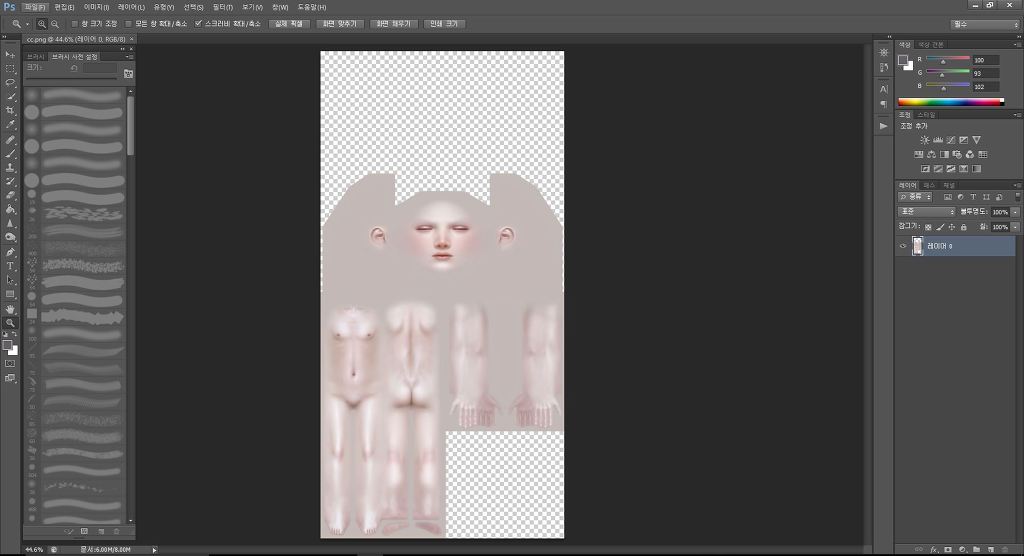Add a Brightness/Contrast adjustment
The height and width of the screenshot is (556, 1024).
tap(924, 139)
